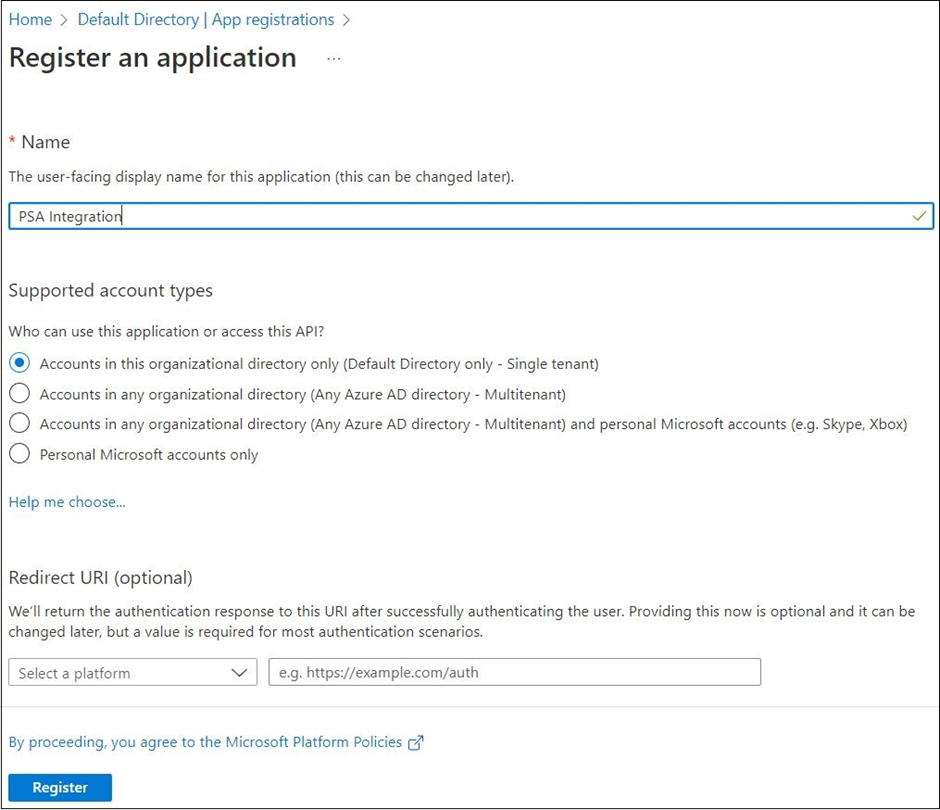Click the Supported account types heading
Screen dimensions: 940x810
point(110,291)
